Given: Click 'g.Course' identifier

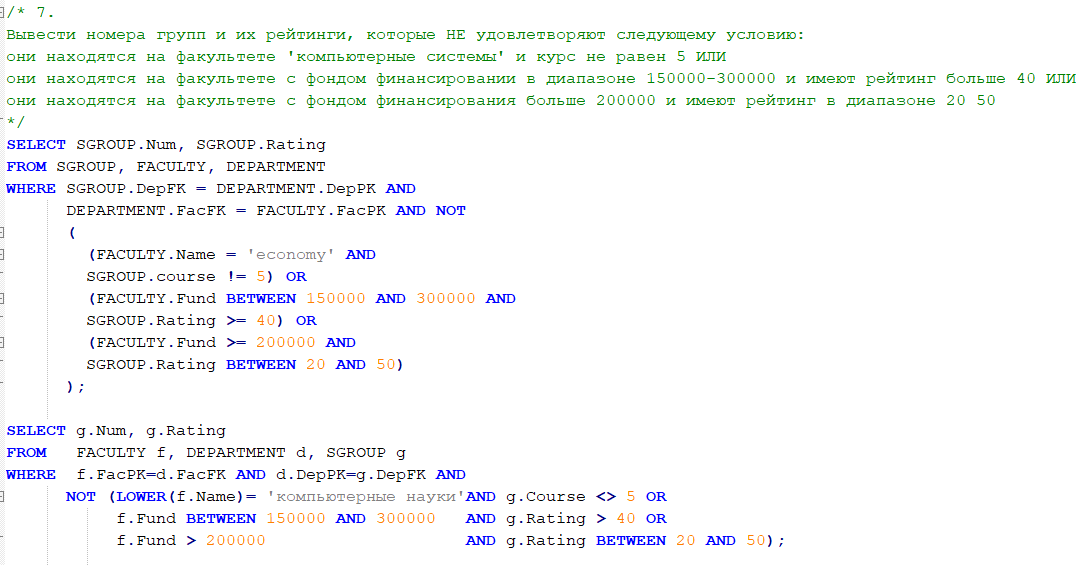Looking at the screenshot, I should click(x=545, y=496).
